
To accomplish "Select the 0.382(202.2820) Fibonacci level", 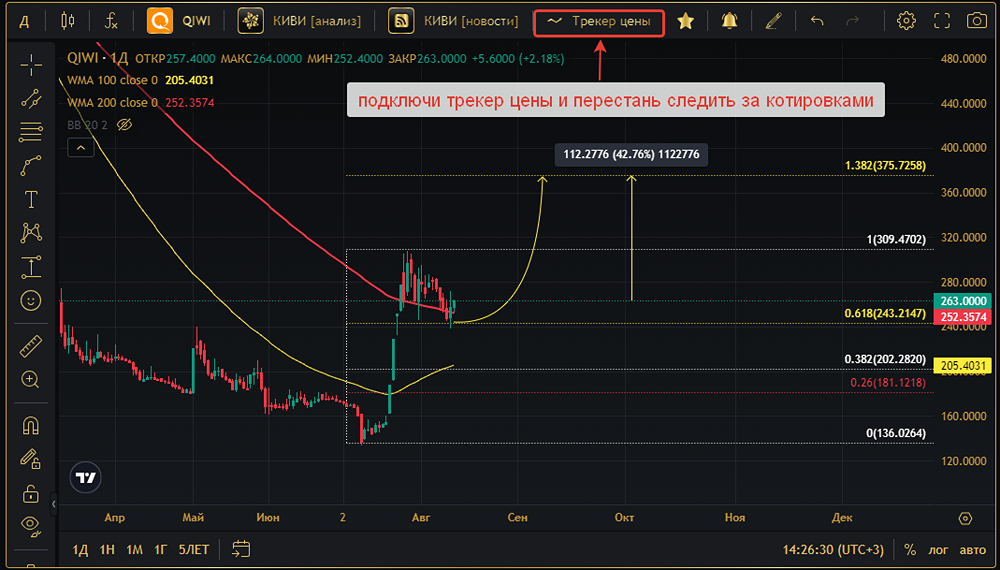I will (x=885, y=360).
